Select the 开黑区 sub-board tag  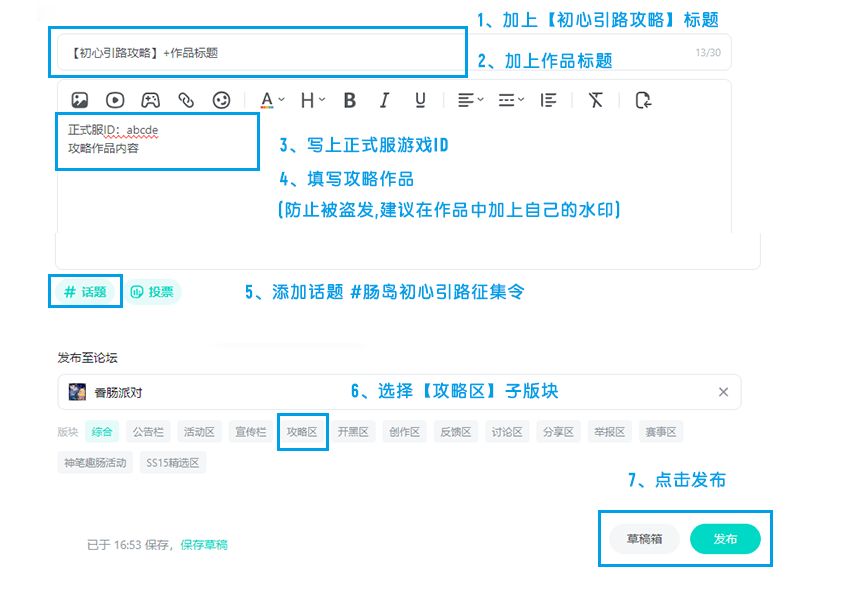tap(353, 432)
